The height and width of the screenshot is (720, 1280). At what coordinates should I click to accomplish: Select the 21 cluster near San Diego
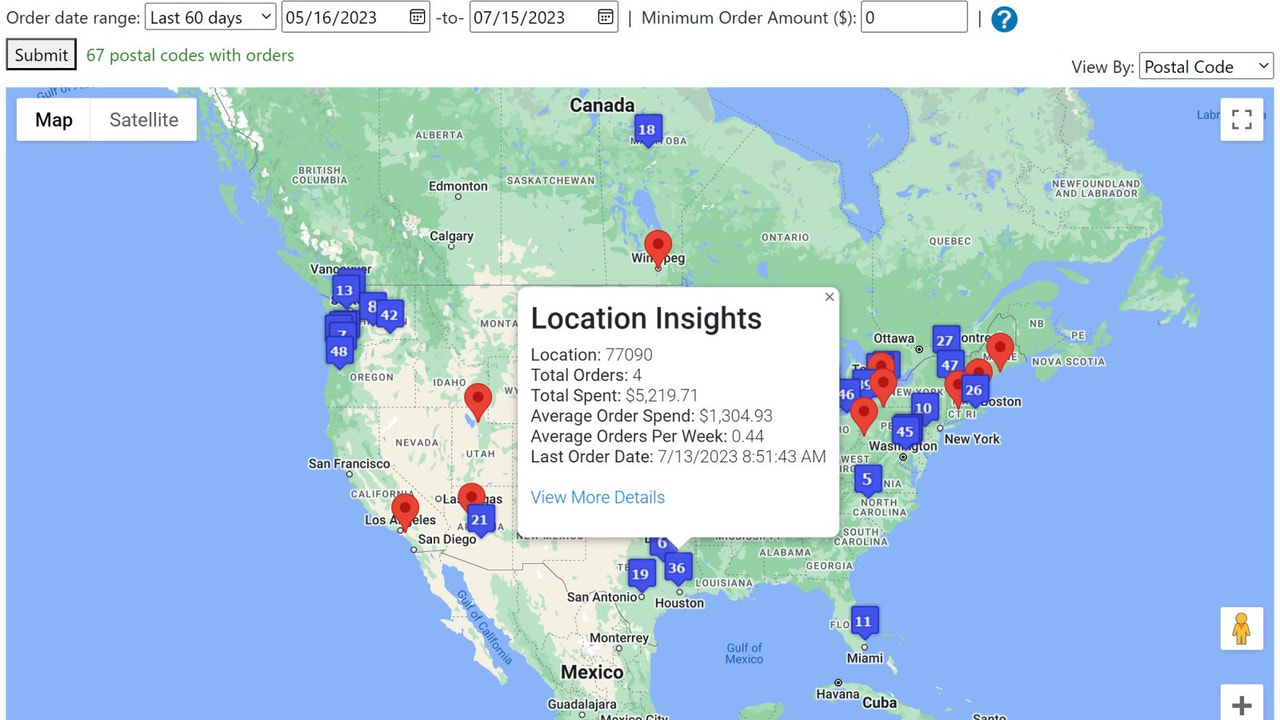click(x=479, y=518)
